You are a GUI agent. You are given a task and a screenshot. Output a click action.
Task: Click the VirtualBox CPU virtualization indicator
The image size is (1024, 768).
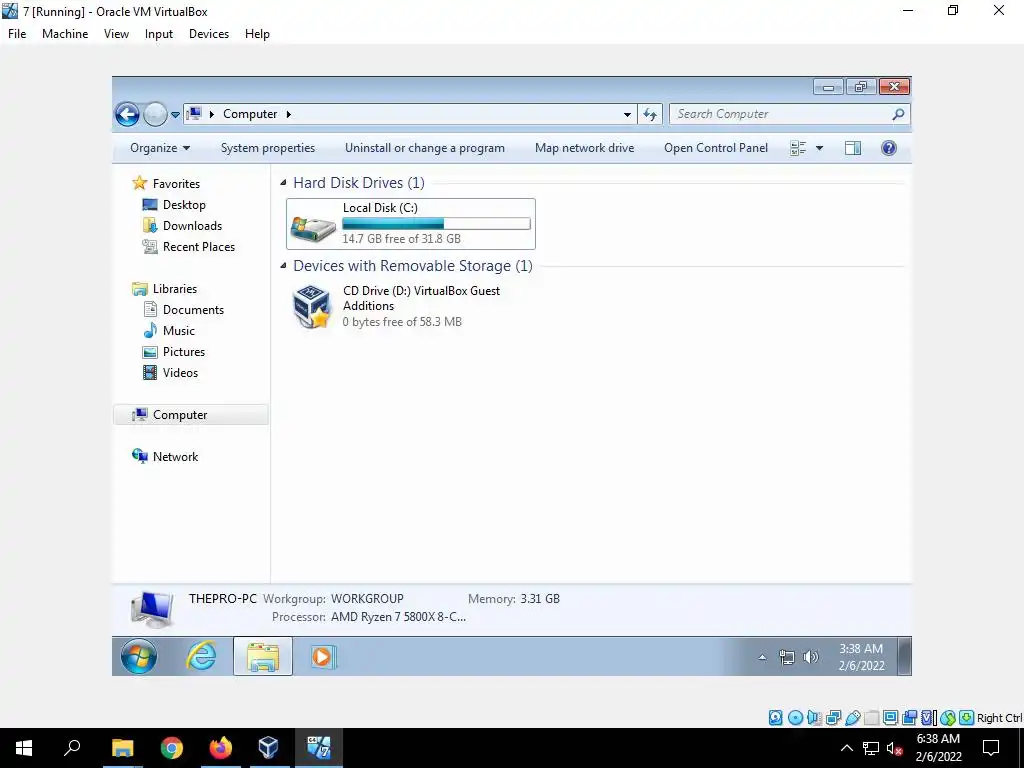point(929,718)
